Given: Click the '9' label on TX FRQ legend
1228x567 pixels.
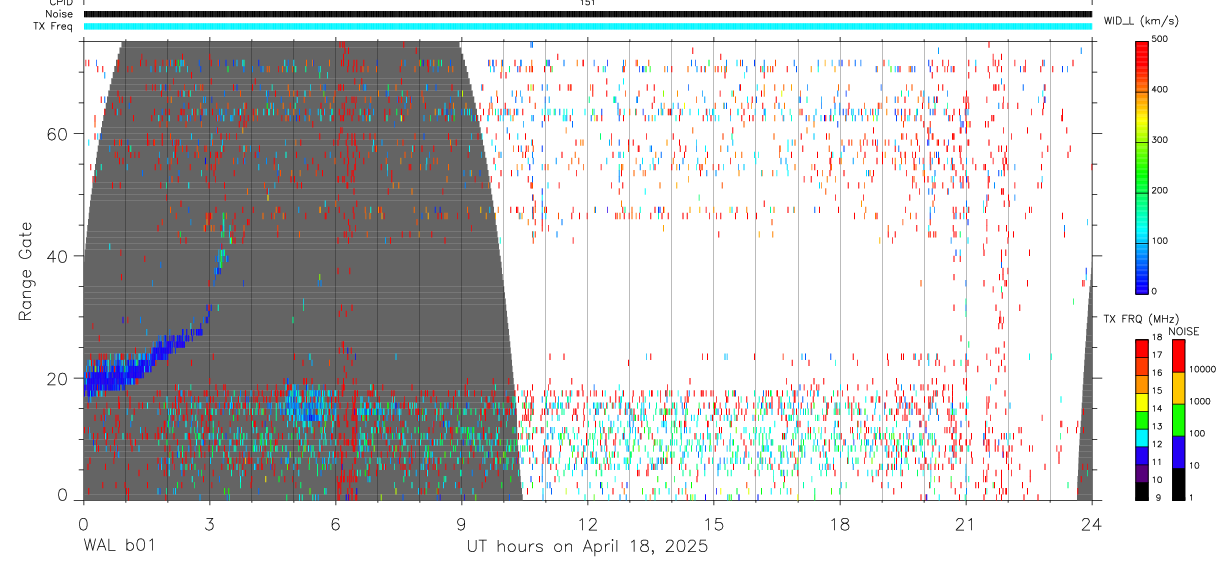Looking at the screenshot, I should click(x=1157, y=497).
